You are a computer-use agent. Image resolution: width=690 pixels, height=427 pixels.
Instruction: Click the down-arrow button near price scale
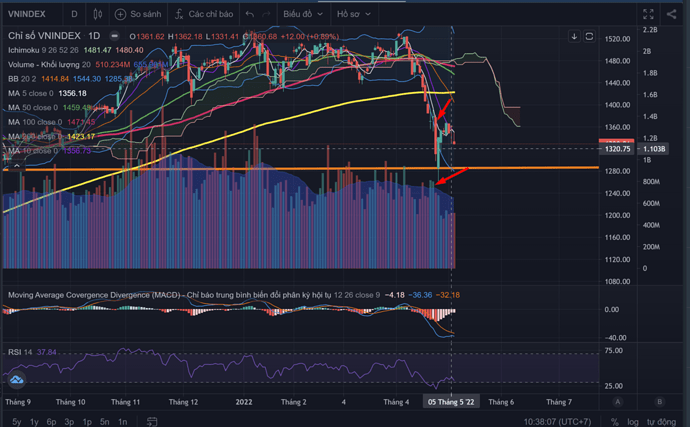tap(574, 36)
